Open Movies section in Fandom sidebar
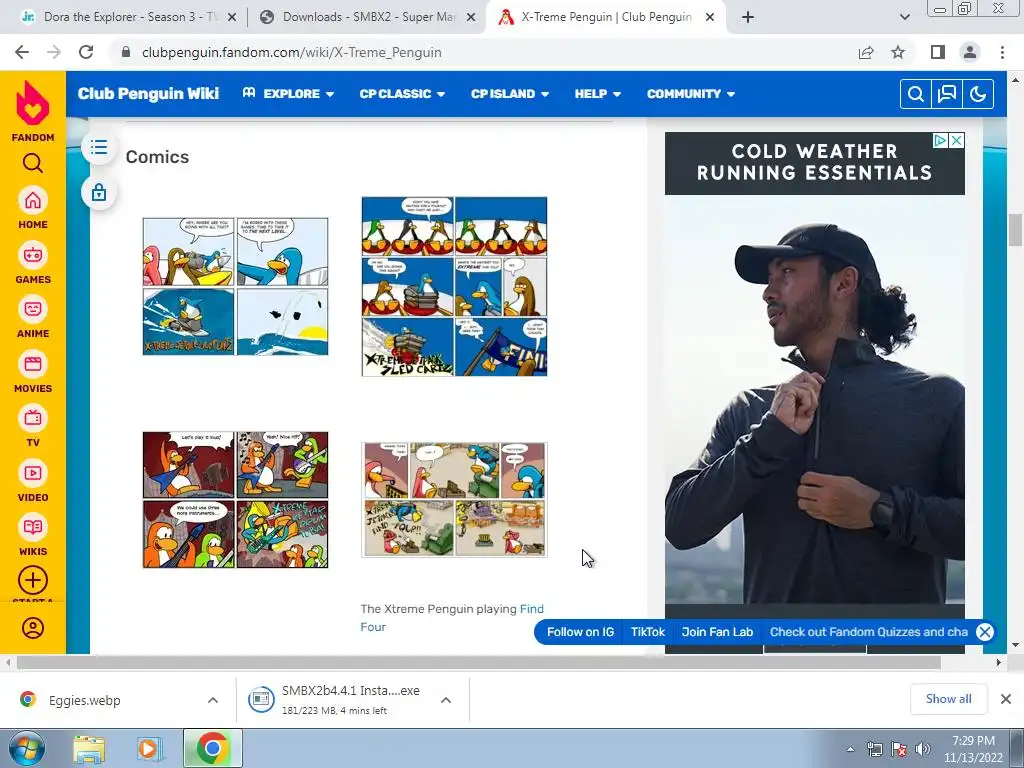 (x=33, y=372)
